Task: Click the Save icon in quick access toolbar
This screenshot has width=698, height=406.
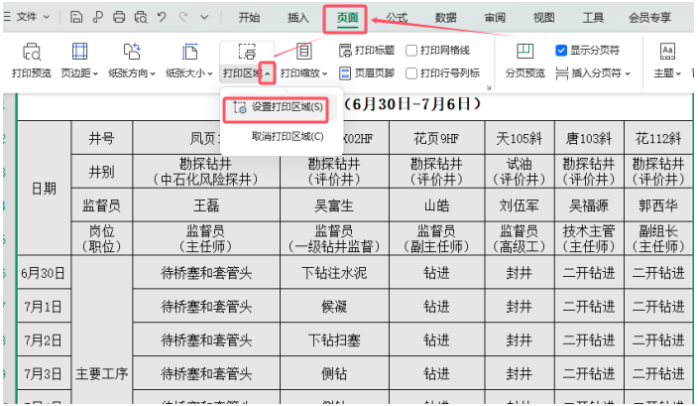Action: pos(77,17)
